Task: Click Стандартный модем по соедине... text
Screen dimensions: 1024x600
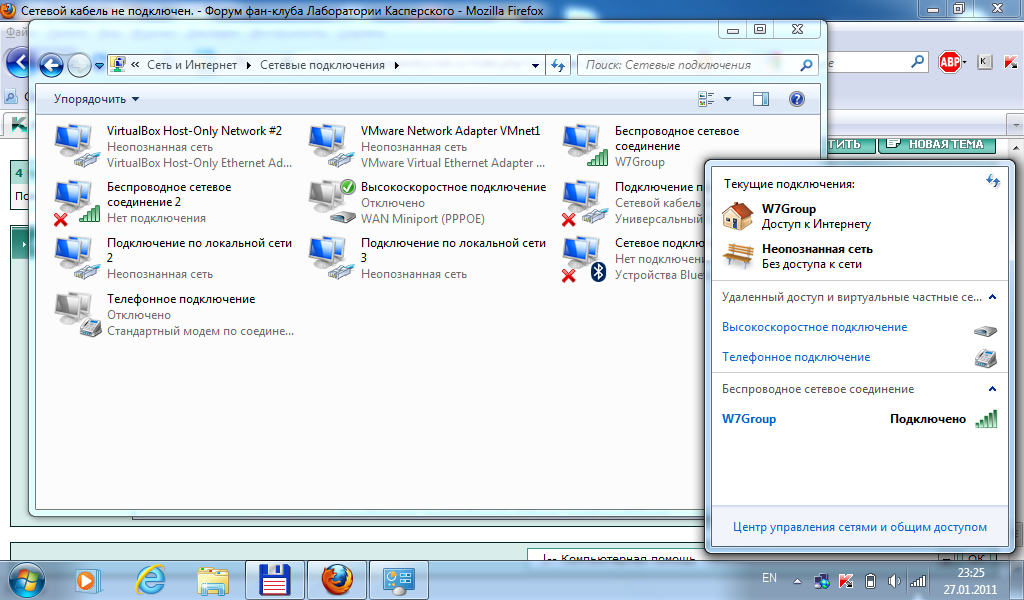Action: pos(200,331)
